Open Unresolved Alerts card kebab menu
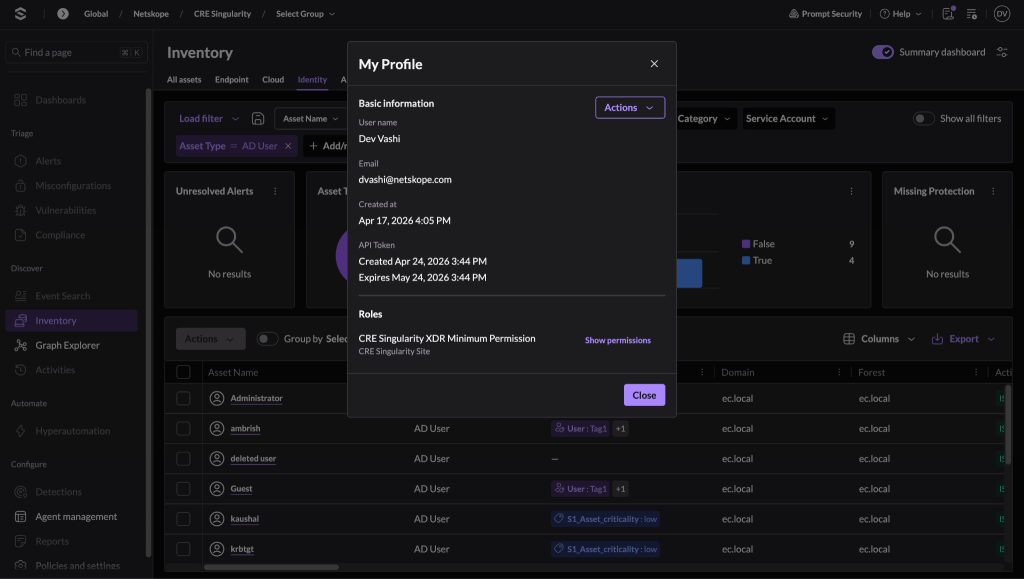 275,191
